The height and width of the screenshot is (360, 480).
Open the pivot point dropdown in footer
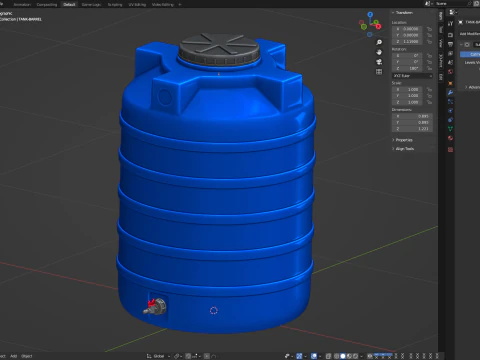tap(177, 356)
